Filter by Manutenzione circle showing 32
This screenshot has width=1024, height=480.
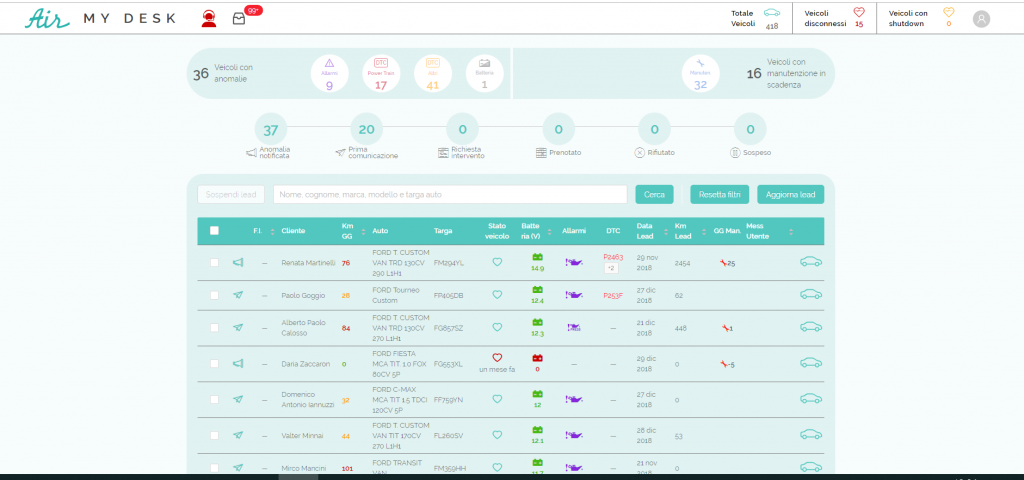coord(700,73)
